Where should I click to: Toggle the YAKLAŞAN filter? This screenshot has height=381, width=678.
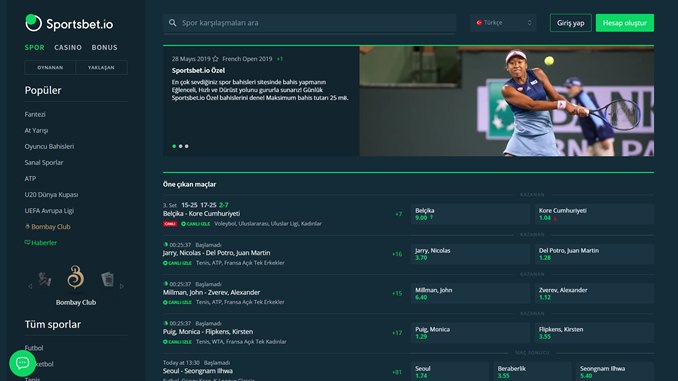101,67
